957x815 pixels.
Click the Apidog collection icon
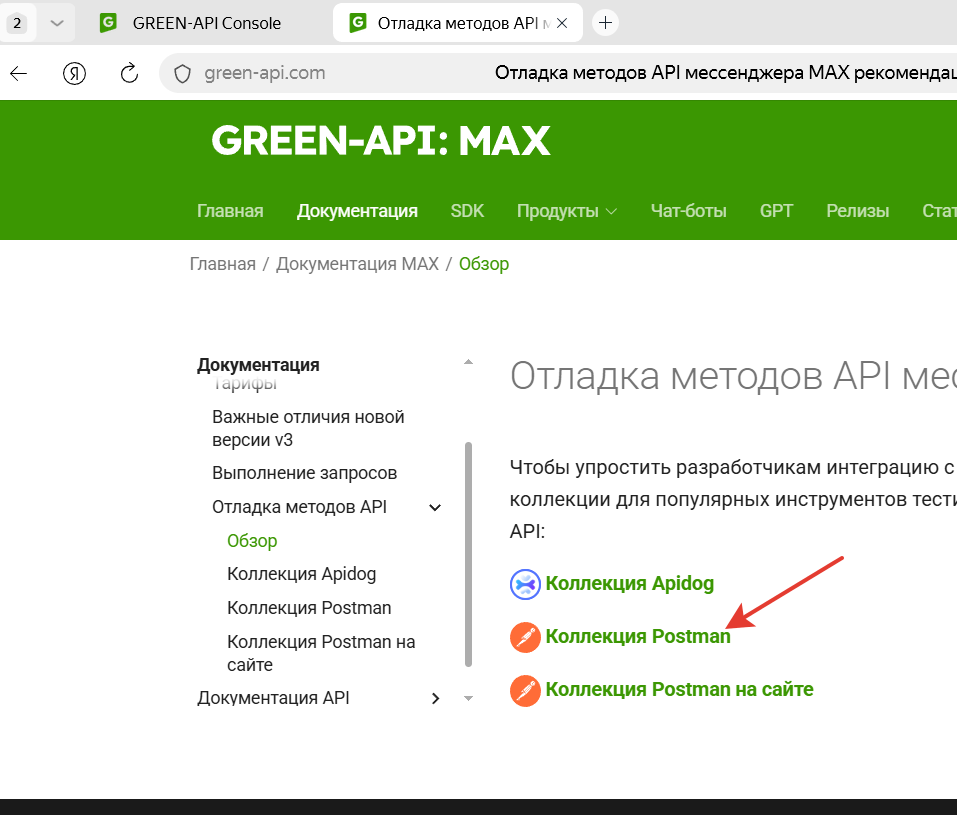pos(524,584)
